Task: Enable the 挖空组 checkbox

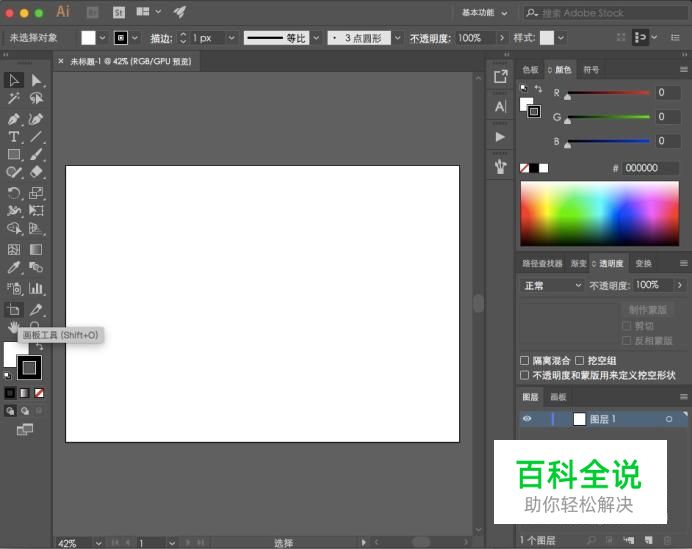Action: click(x=579, y=360)
